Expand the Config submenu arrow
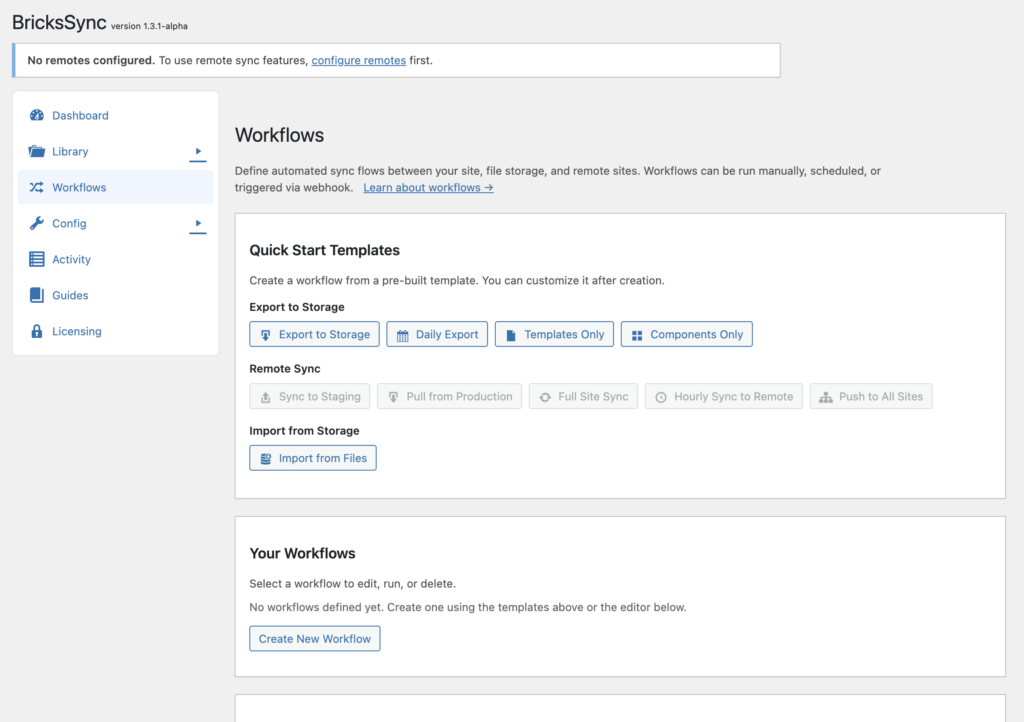The image size is (1024, 722). pyautogui.click(x=198, y=224)
